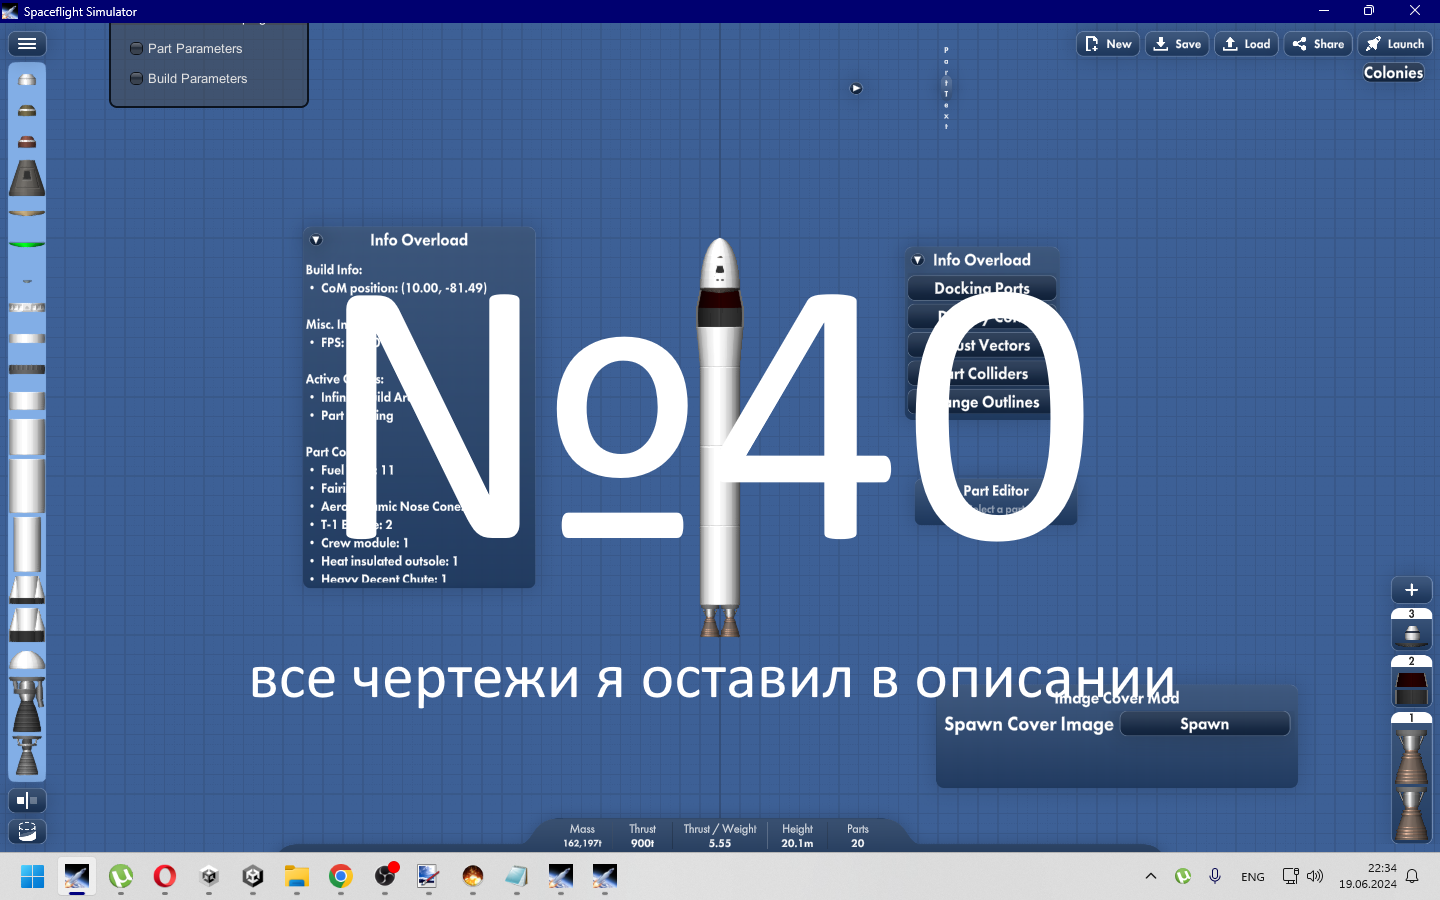The height and width of the screenshot is (900, 1440).
Task: Open Notepad from the taskbar
Action: pos(517,877)
